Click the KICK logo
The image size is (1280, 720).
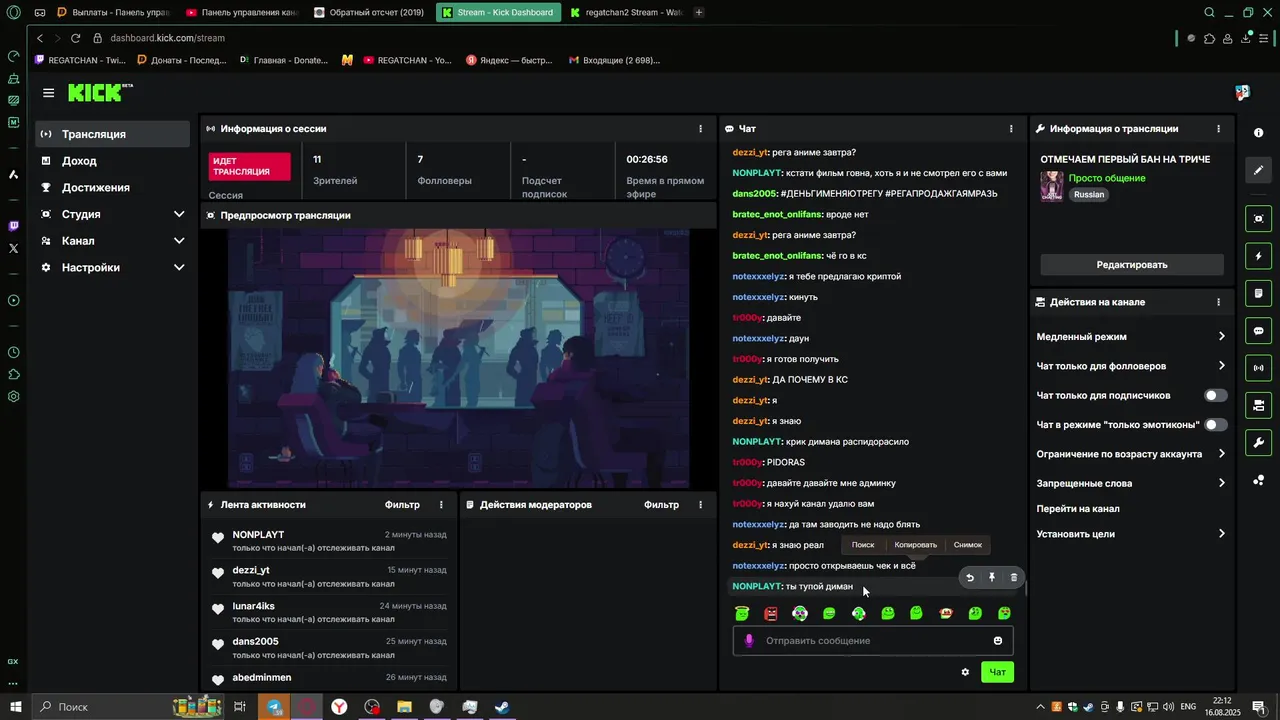pos(99,92)
